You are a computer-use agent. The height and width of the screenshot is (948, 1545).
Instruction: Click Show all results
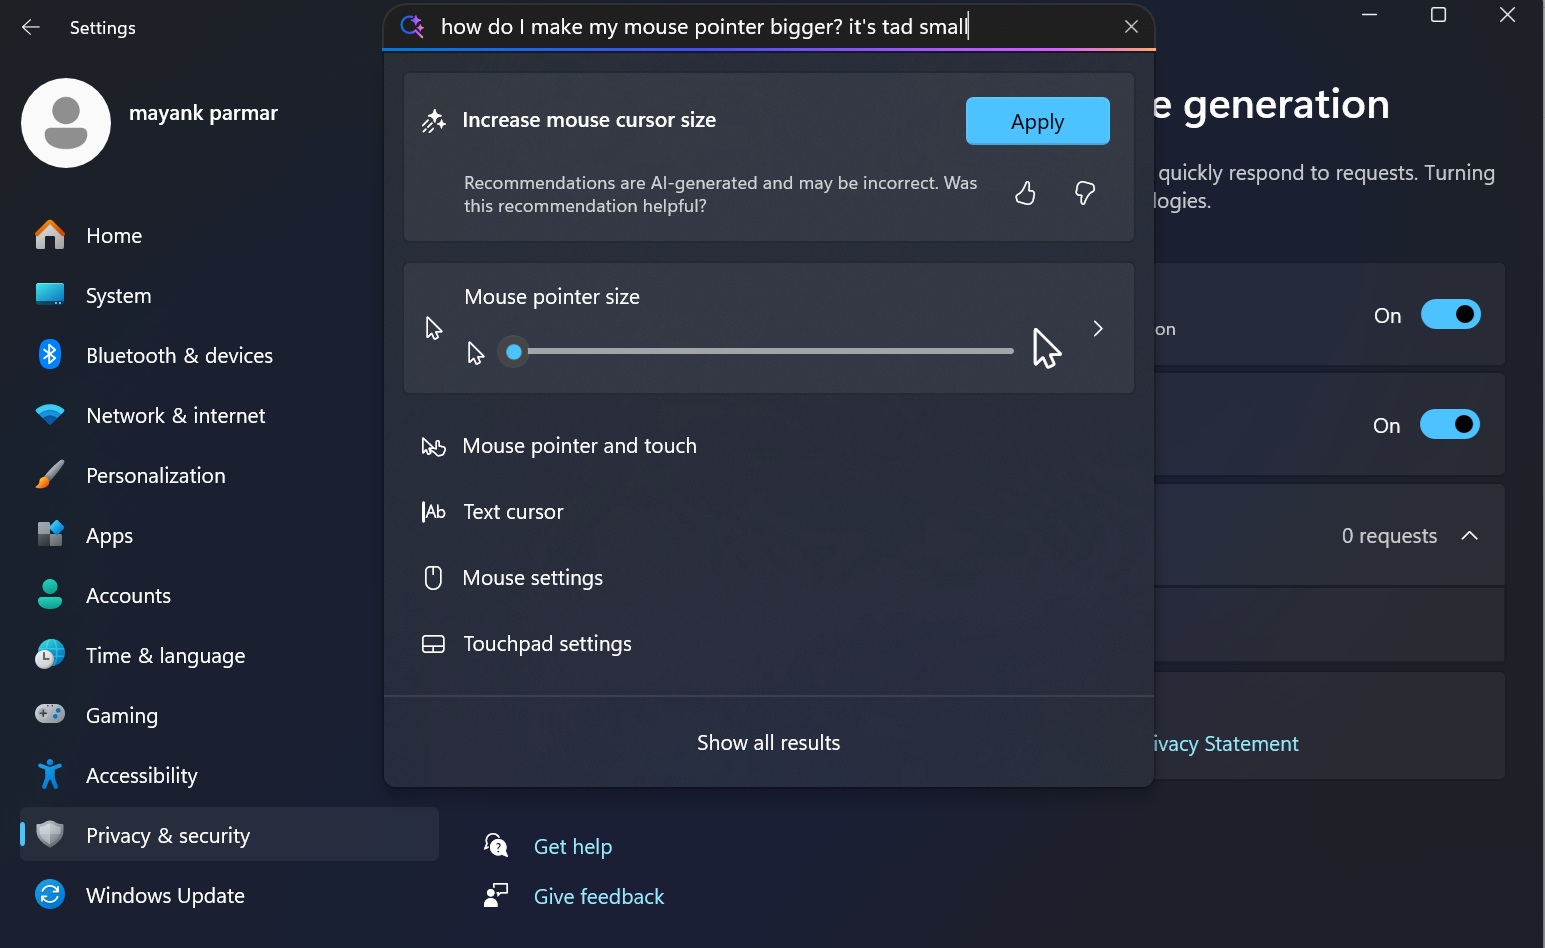[x=768, y=742]
